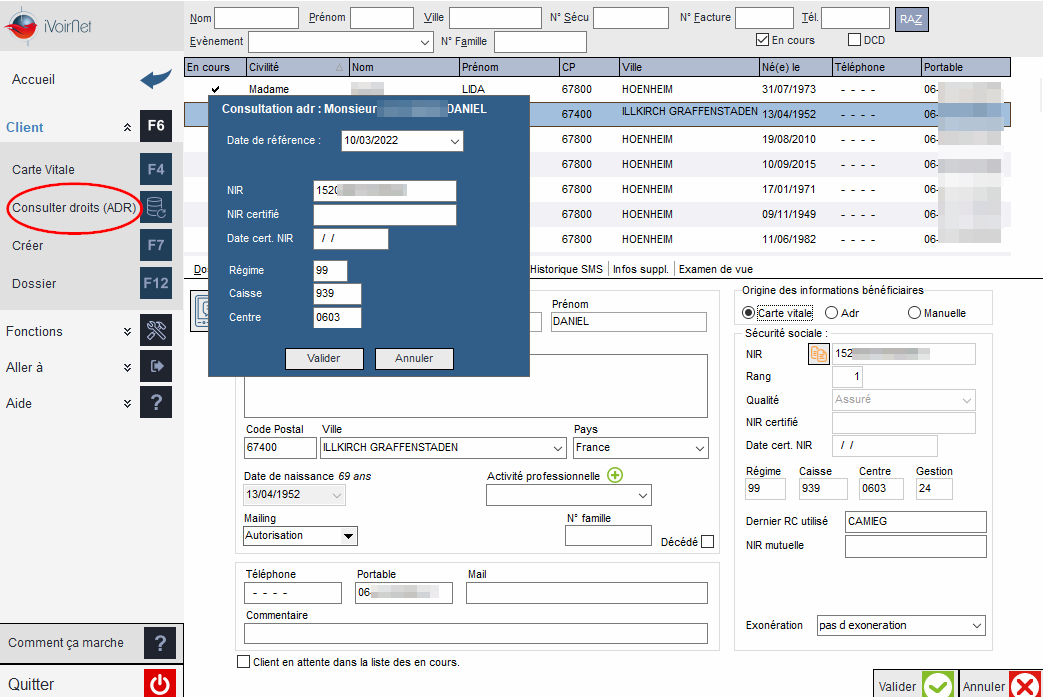Click the Fonctions tools icon

pos(156,331)
